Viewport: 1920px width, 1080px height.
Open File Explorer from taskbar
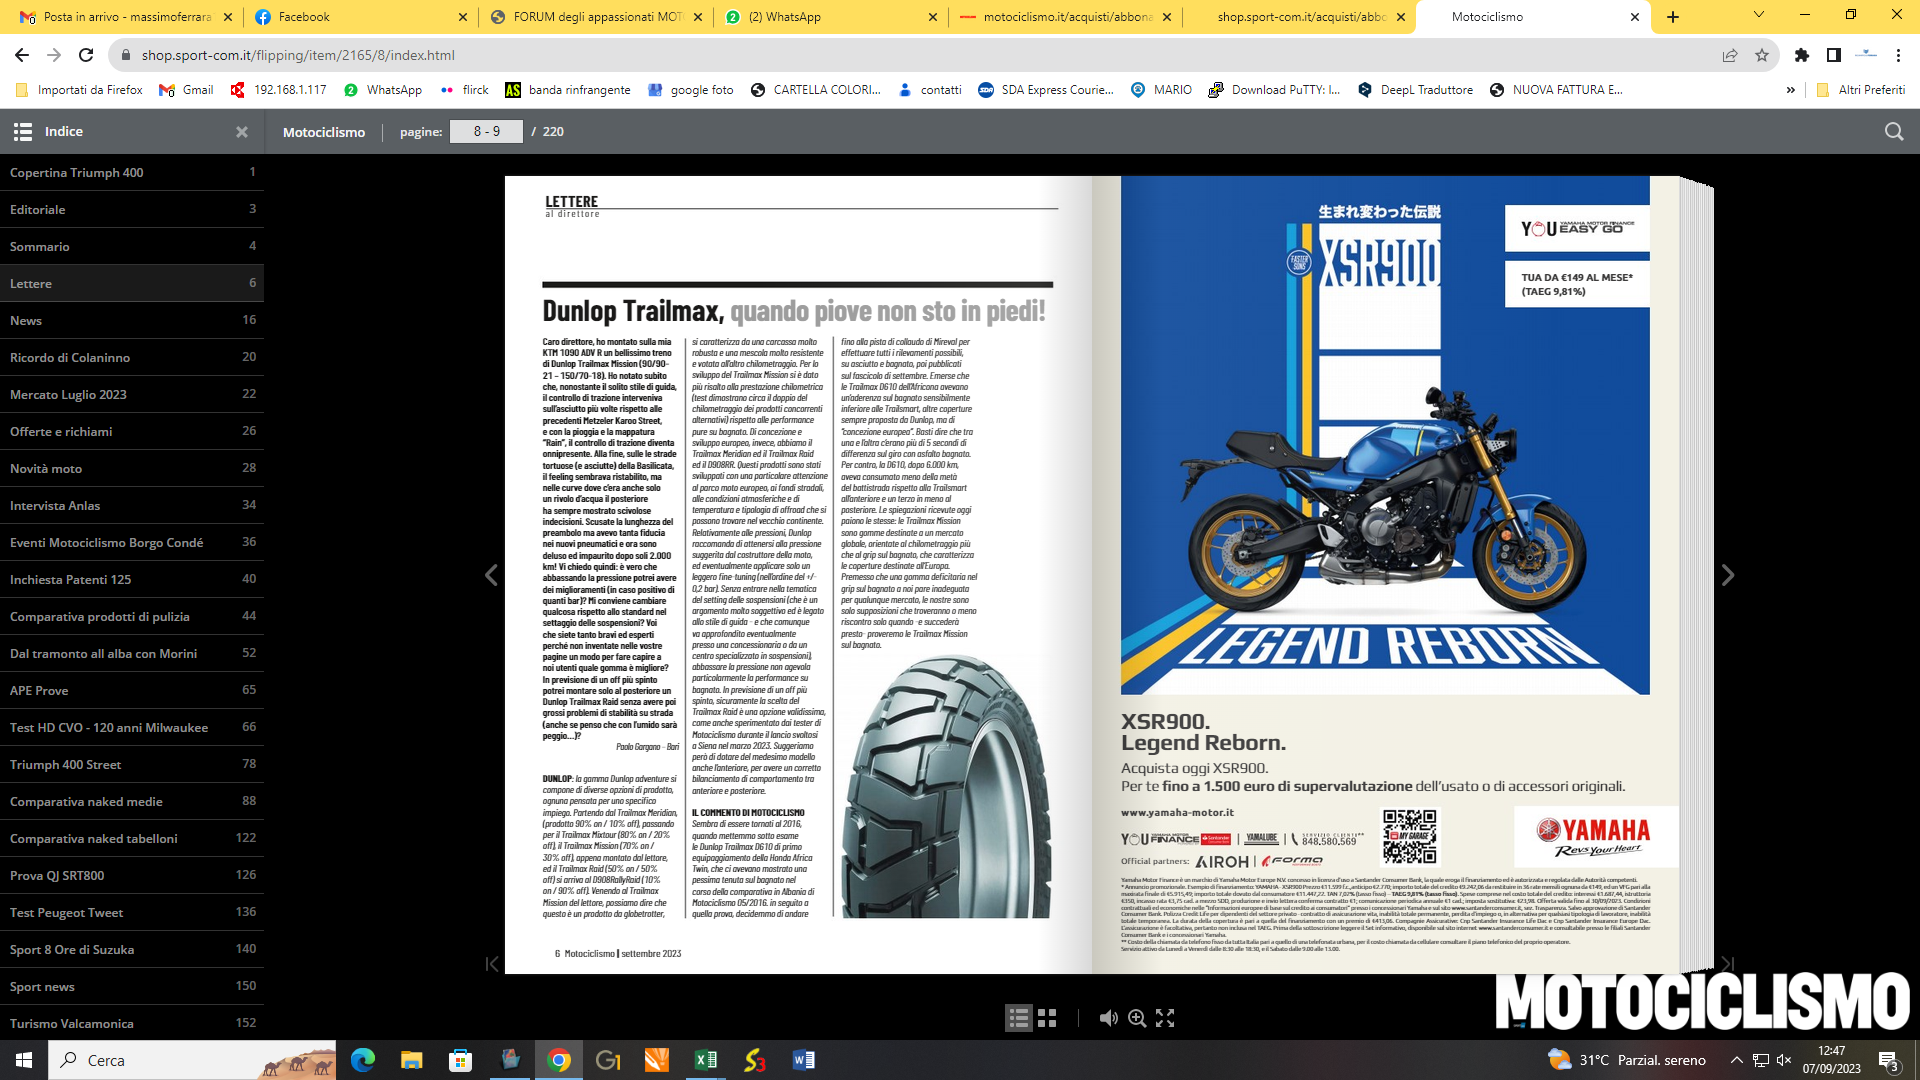tap(412, 1060)
